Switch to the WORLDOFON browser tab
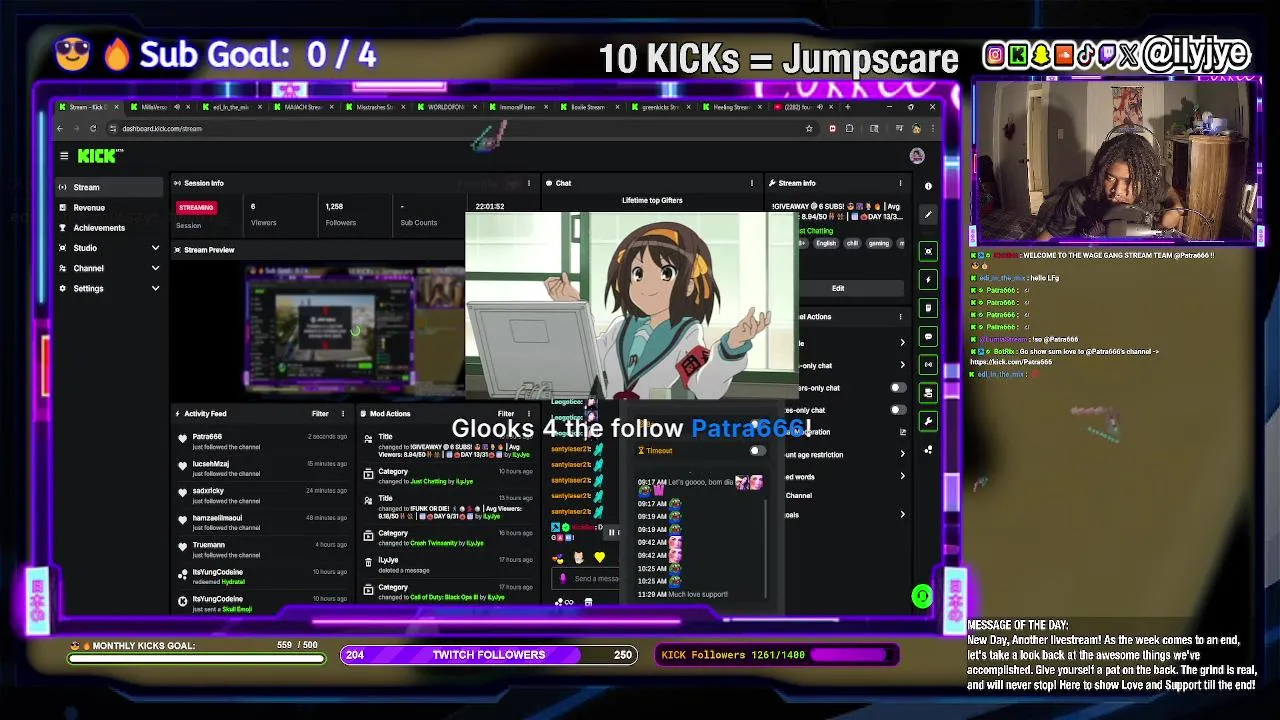Screen dimensions: 1280x720 (x=447, y=107)
